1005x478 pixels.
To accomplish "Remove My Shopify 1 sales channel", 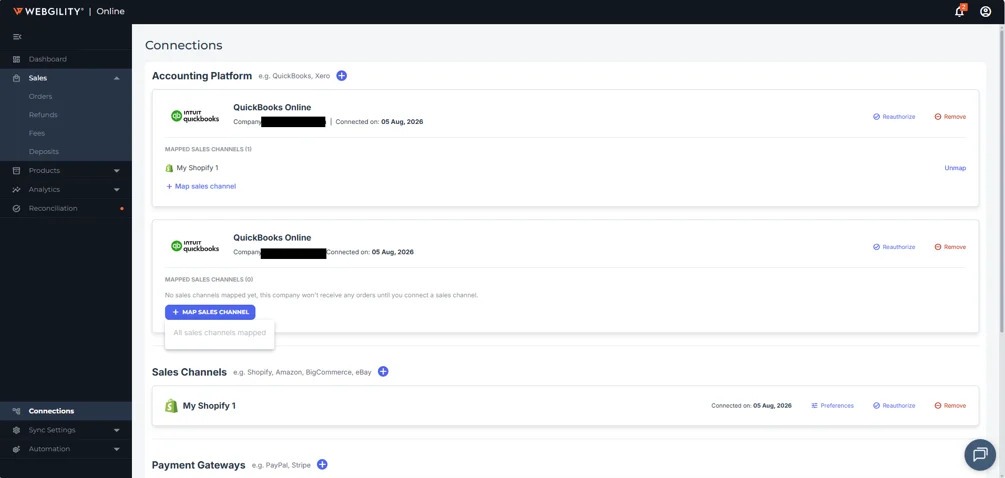I will pos(950,406).
